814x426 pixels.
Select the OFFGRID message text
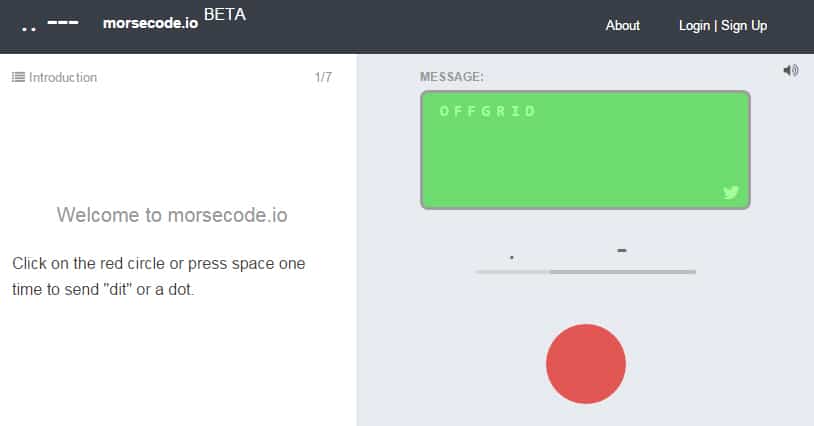tap(488, 111)
